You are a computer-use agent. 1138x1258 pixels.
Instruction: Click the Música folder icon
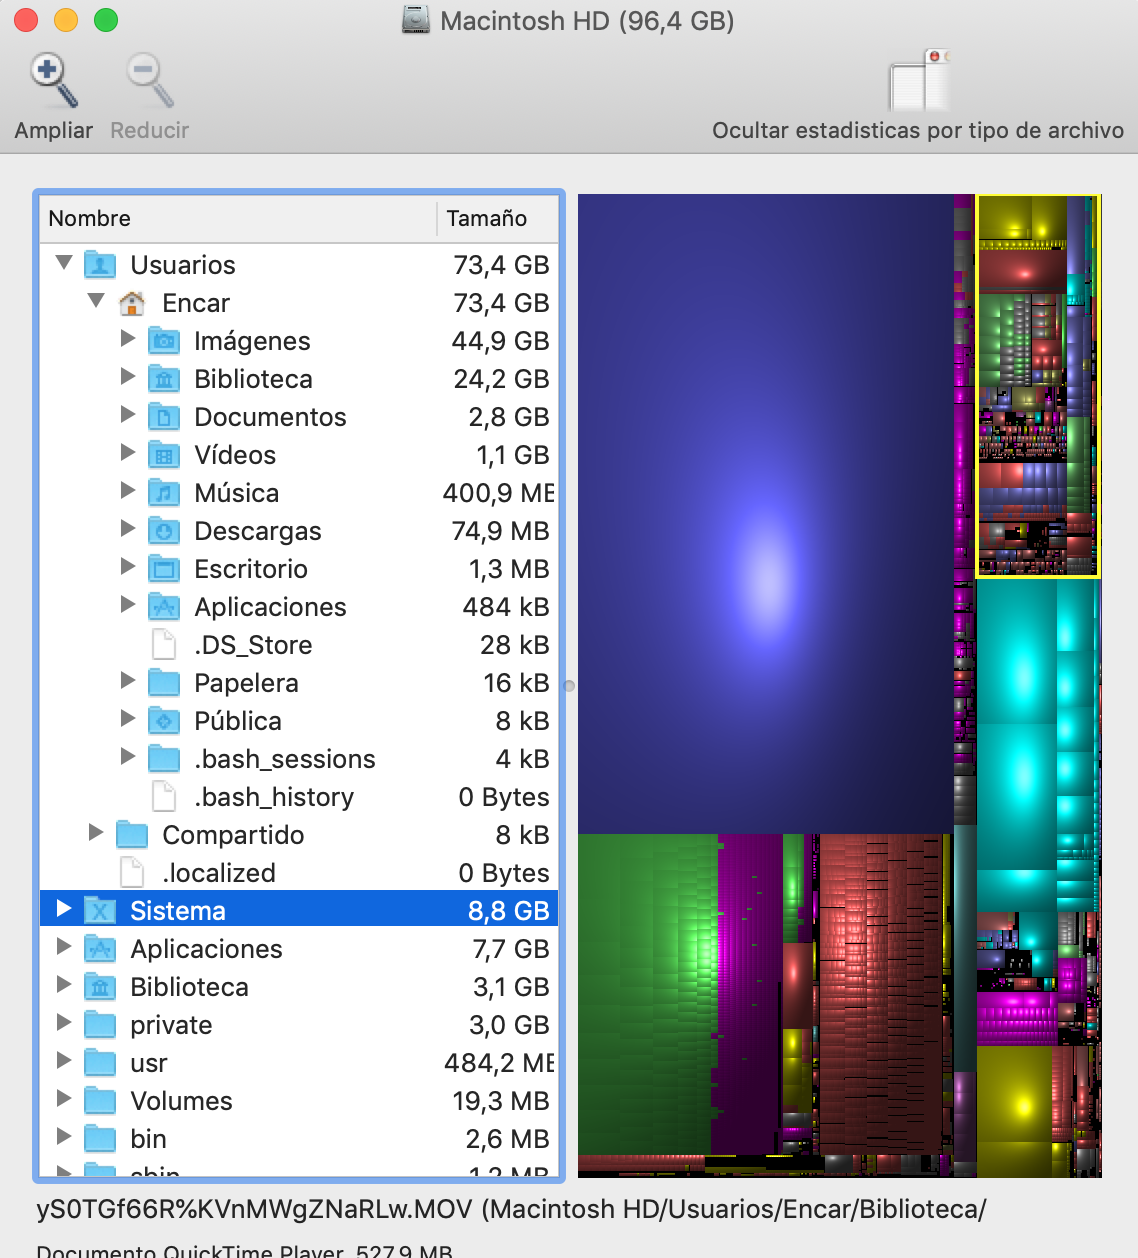164,493
